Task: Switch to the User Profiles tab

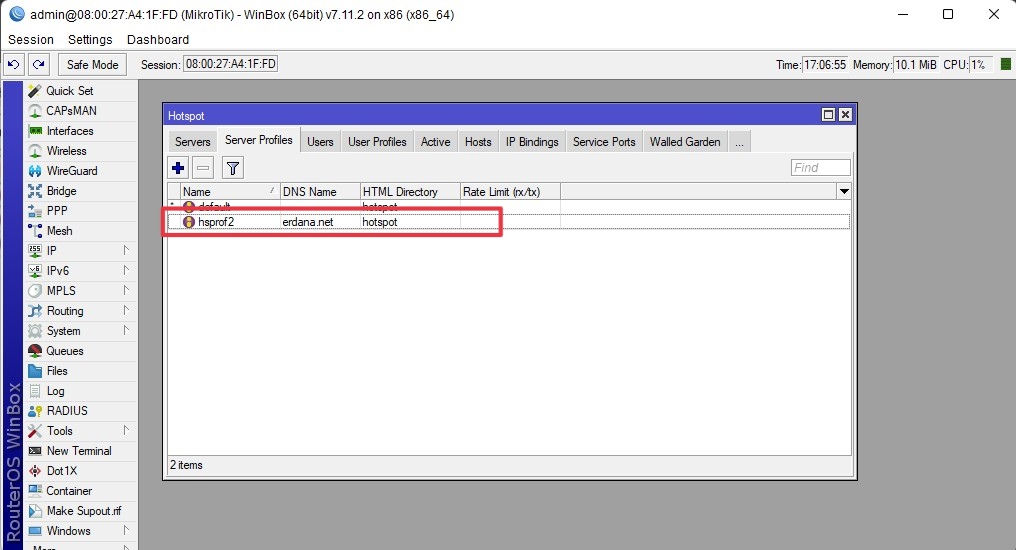Action: 377,142
